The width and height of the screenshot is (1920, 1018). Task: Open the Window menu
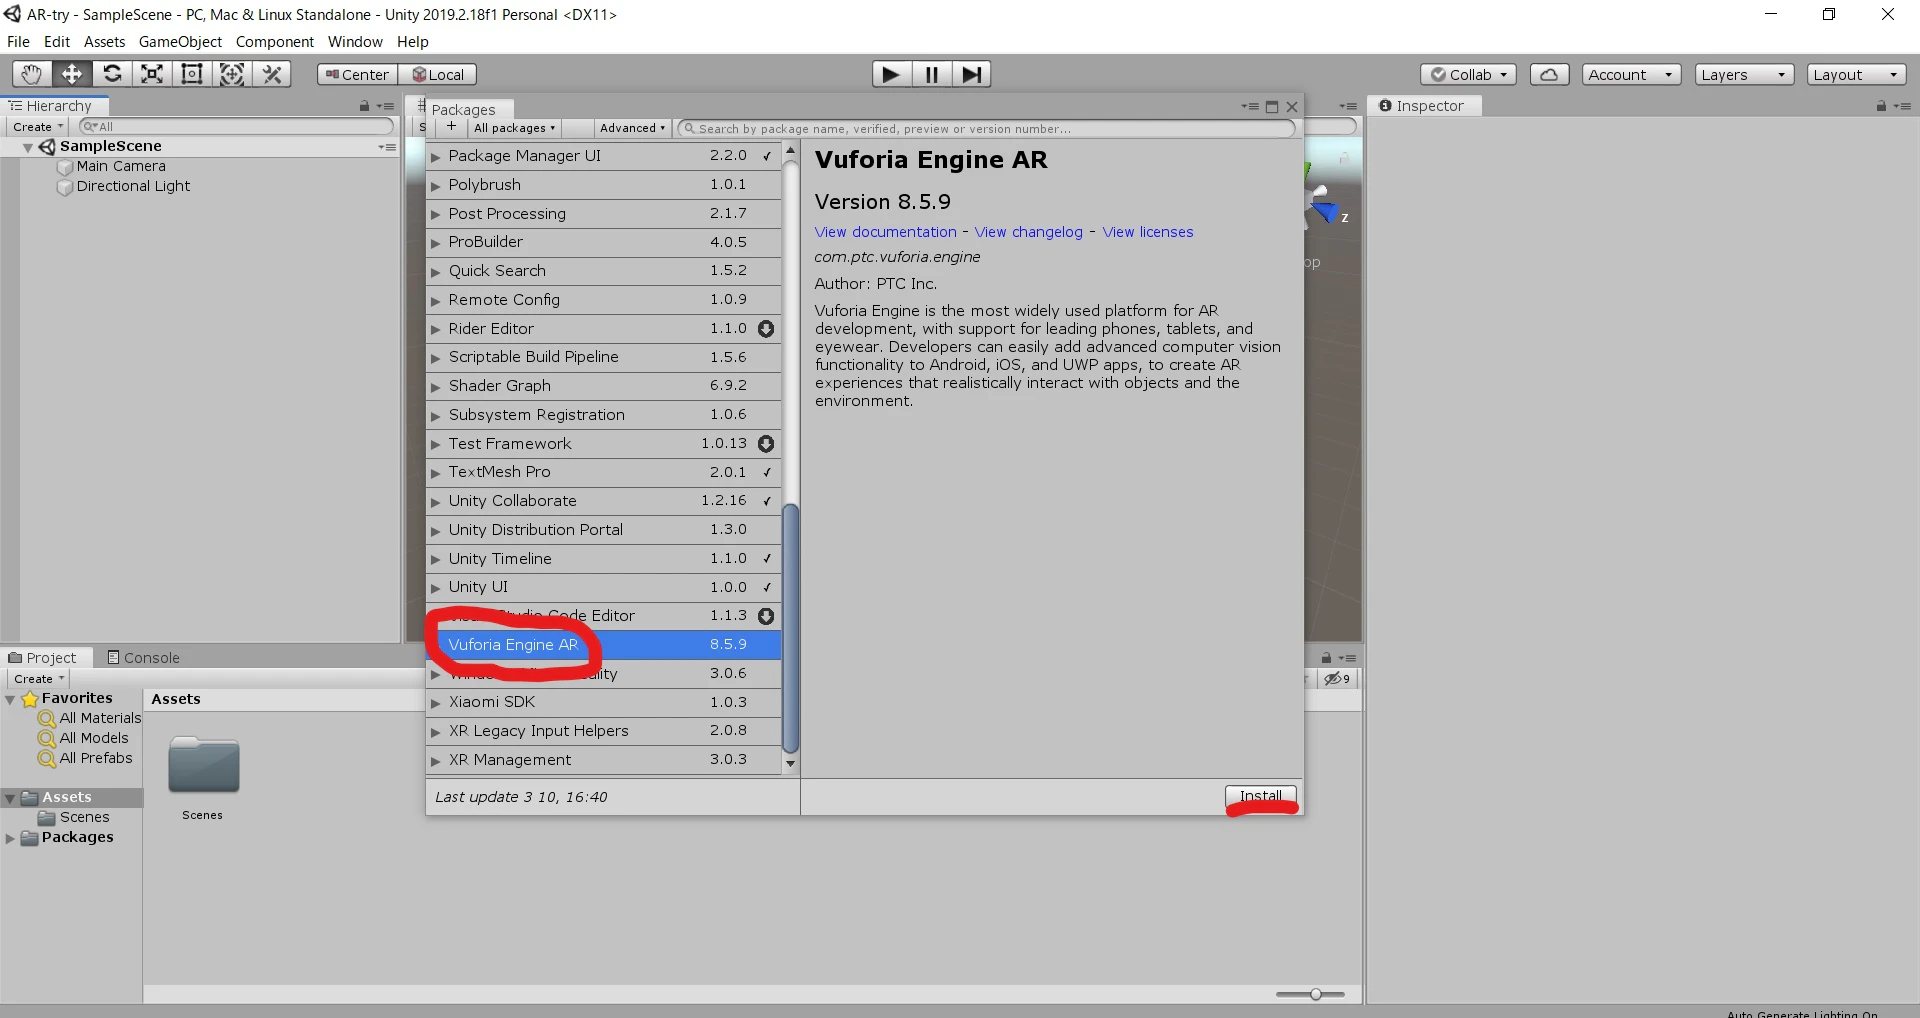point(355,42)
